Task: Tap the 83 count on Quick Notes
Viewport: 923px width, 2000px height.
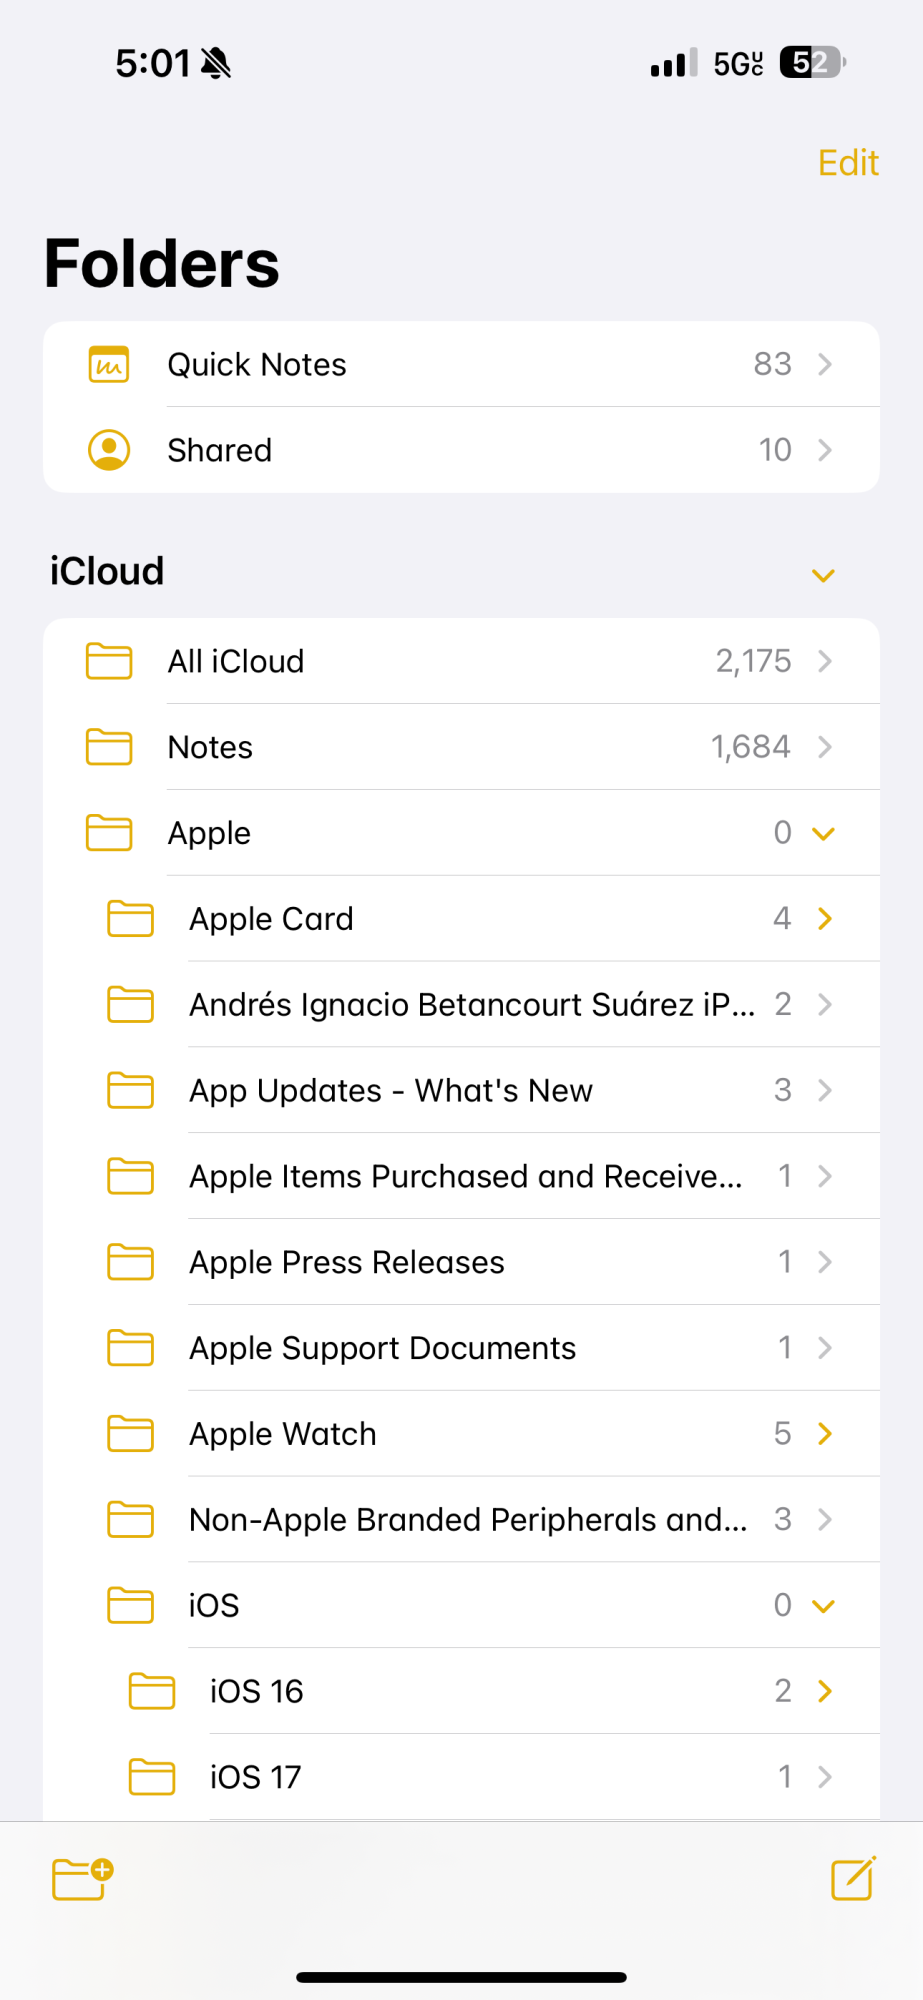Action: tap(772, 364)
